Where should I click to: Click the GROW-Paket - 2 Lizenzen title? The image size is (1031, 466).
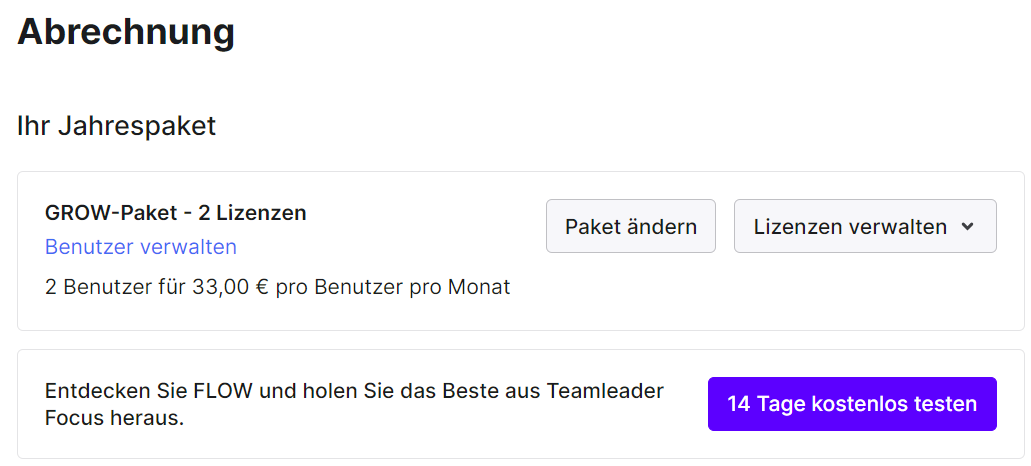pyautogui.click(x=176, y=213)
